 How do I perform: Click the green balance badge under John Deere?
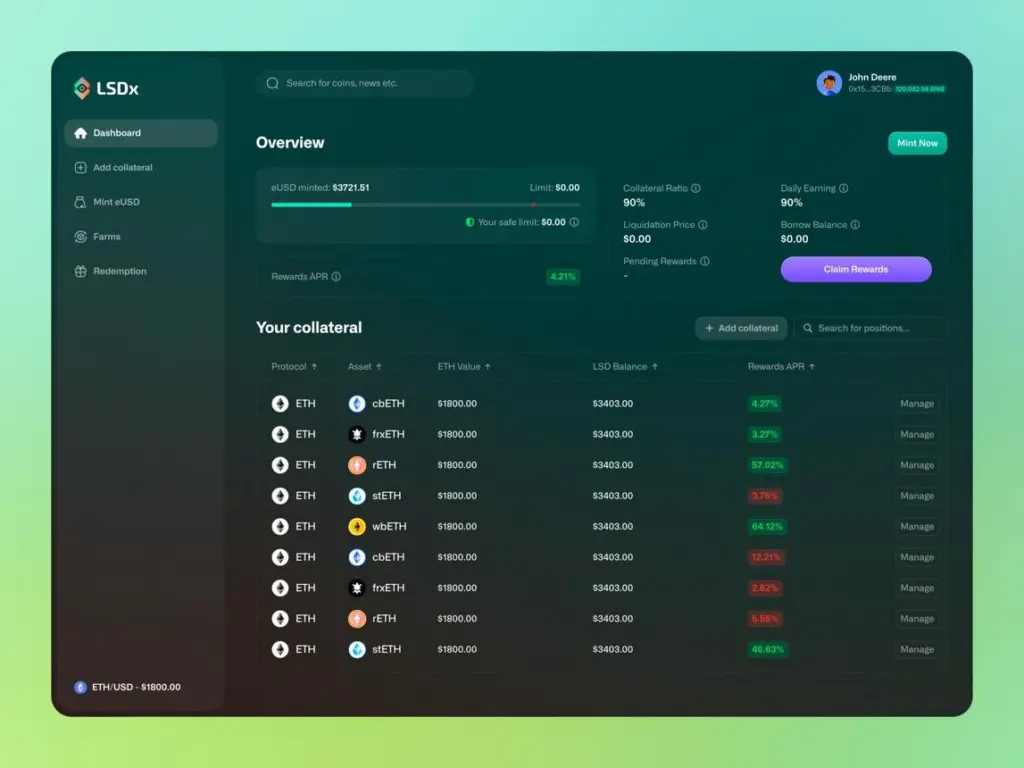[x=920, y=89]
